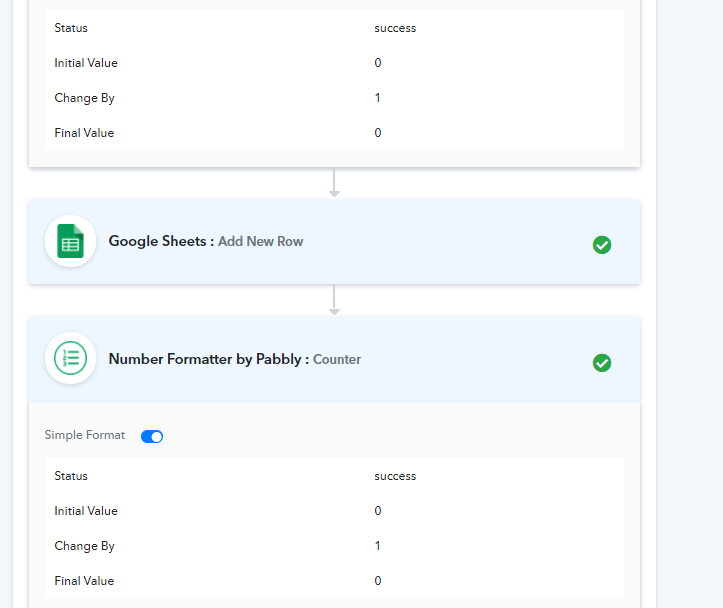Image resolution: width=723 pixels, height=608 pixels.
Task: Select the "Counter" action text in Number Formatter
Action: [x=337, y=360]
